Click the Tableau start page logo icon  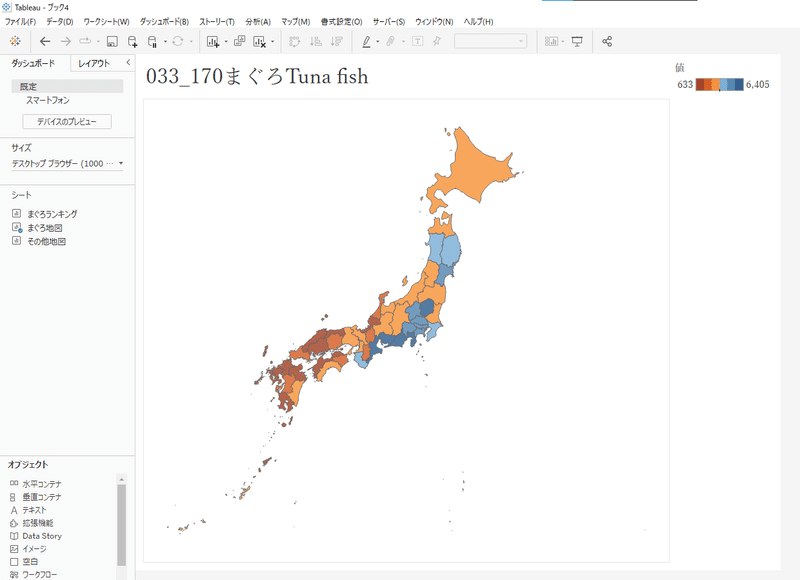click(x=15, y=41)
